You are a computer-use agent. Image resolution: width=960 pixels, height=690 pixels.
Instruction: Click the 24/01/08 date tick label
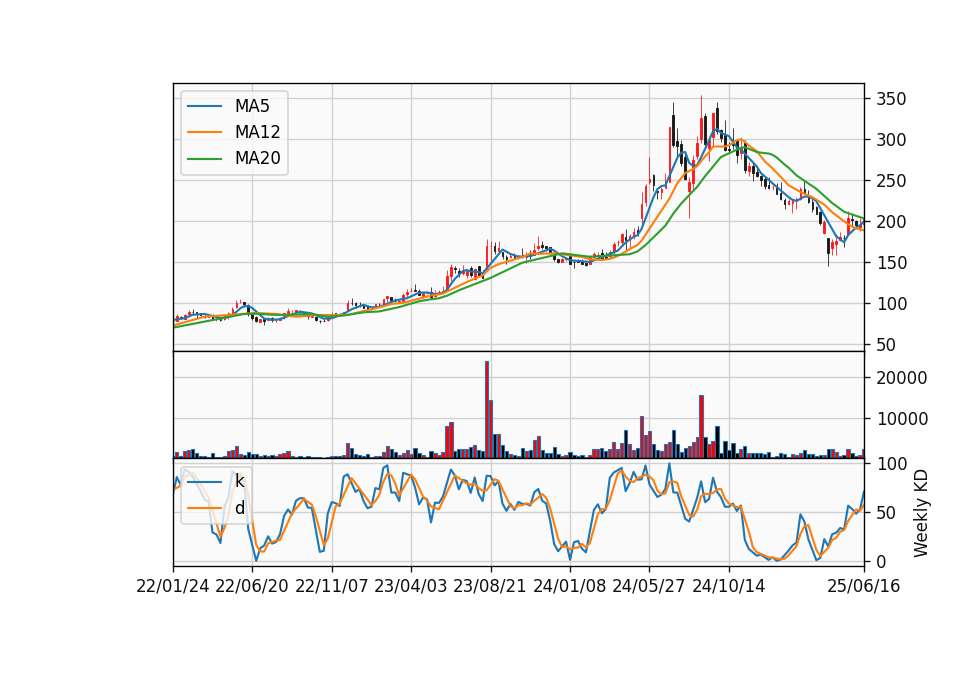(x=570, y=586)
